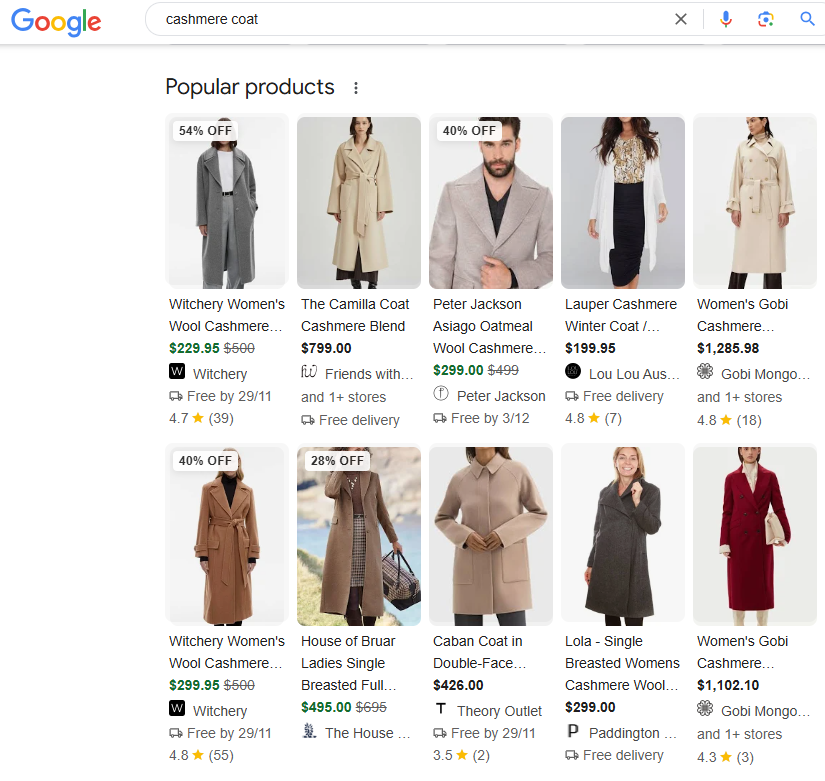825x781 pixels.
Task: Click Friends with Frank store logo icon
Action: tap(309, 372)
